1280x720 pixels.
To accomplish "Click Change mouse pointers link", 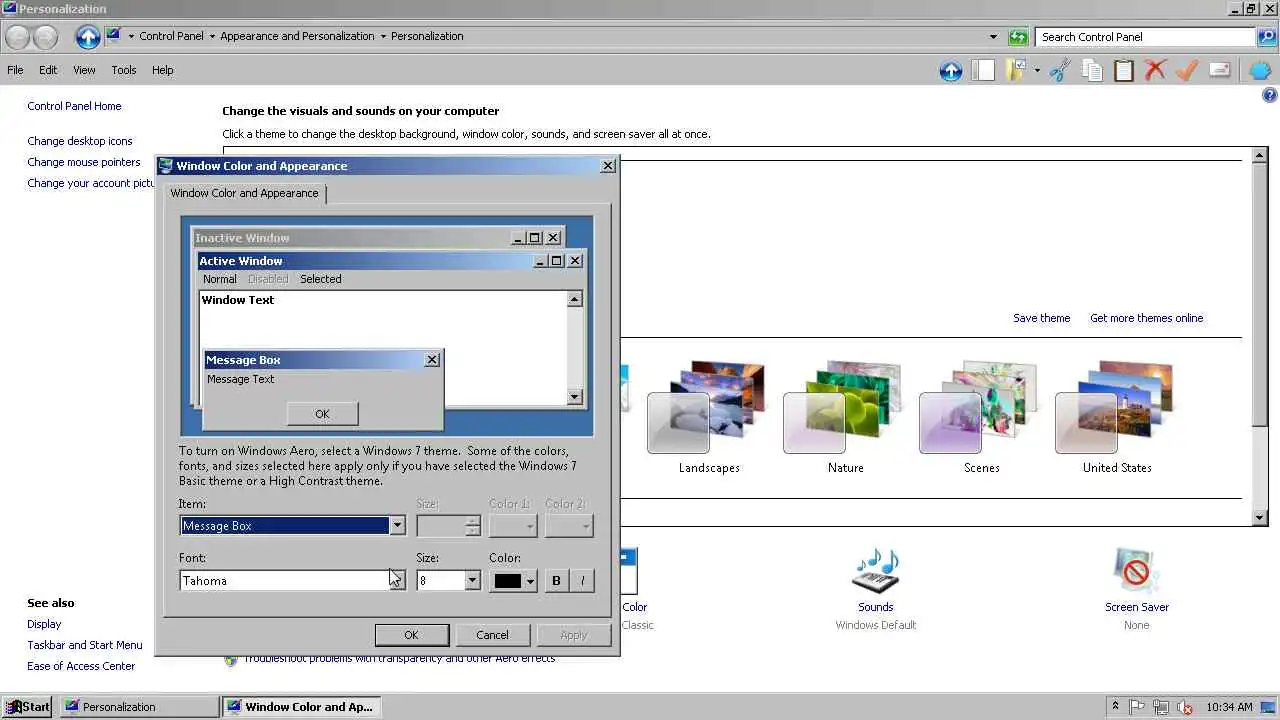I will [x=84, y=162].
